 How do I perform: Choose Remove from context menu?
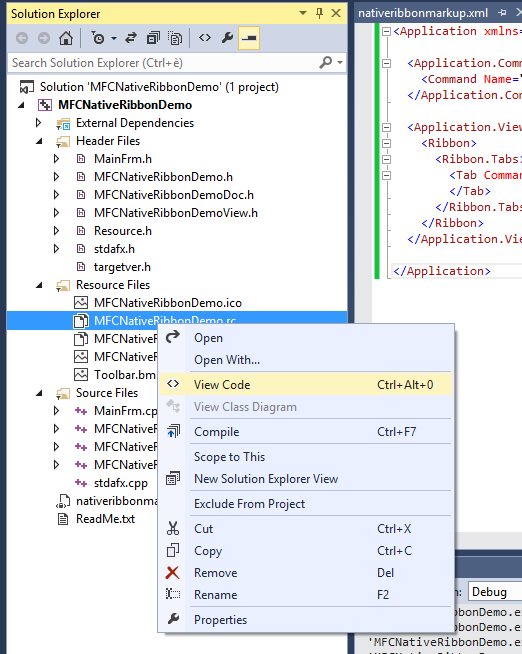306,573
